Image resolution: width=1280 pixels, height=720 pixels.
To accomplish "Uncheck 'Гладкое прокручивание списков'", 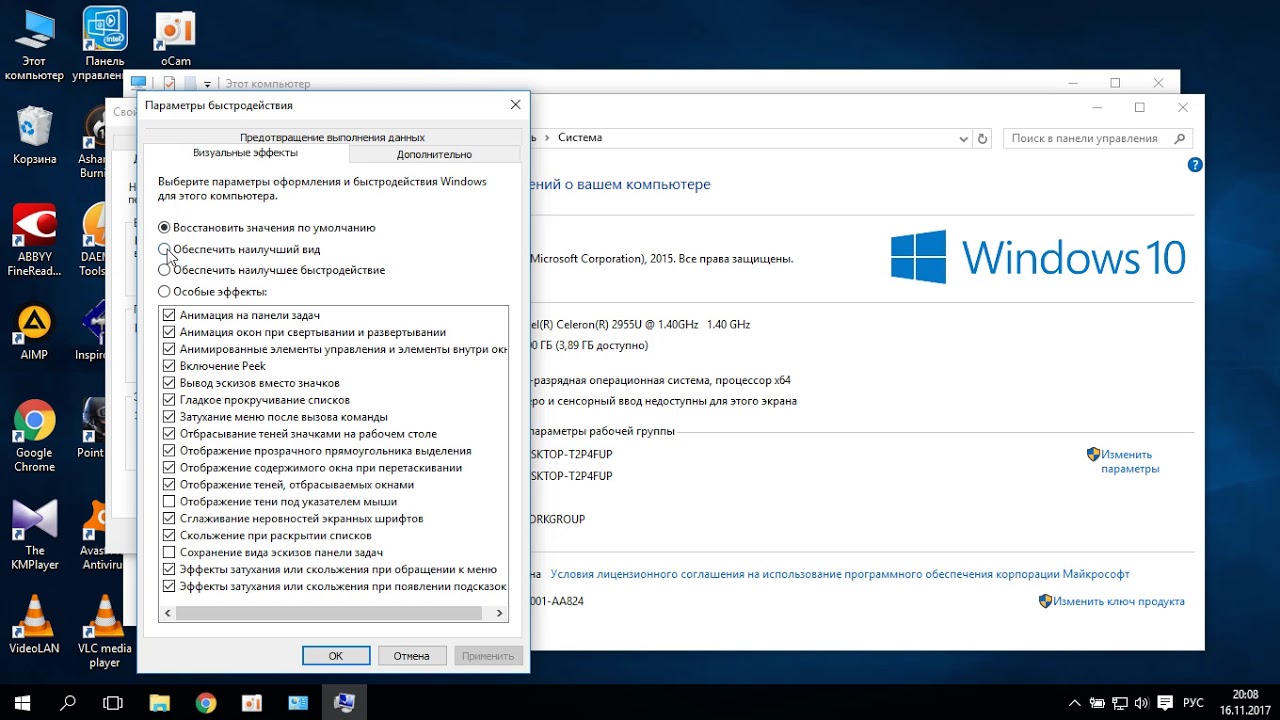I will (x=169, y=400).
